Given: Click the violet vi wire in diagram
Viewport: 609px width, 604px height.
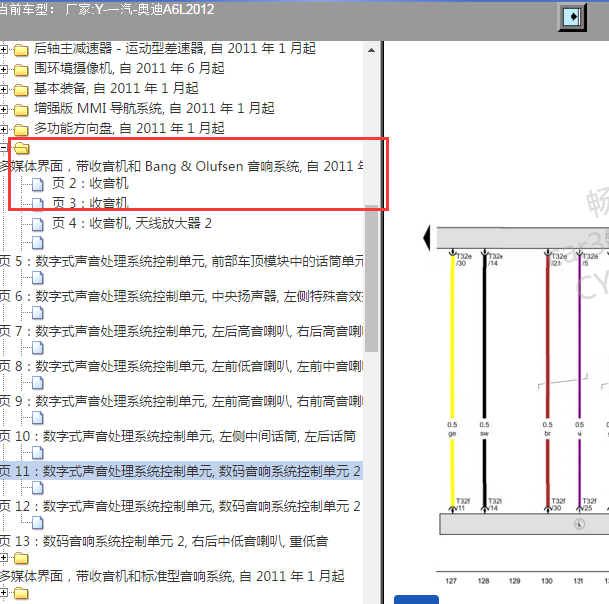Looking at the screenshot, I should coord(579,336).
